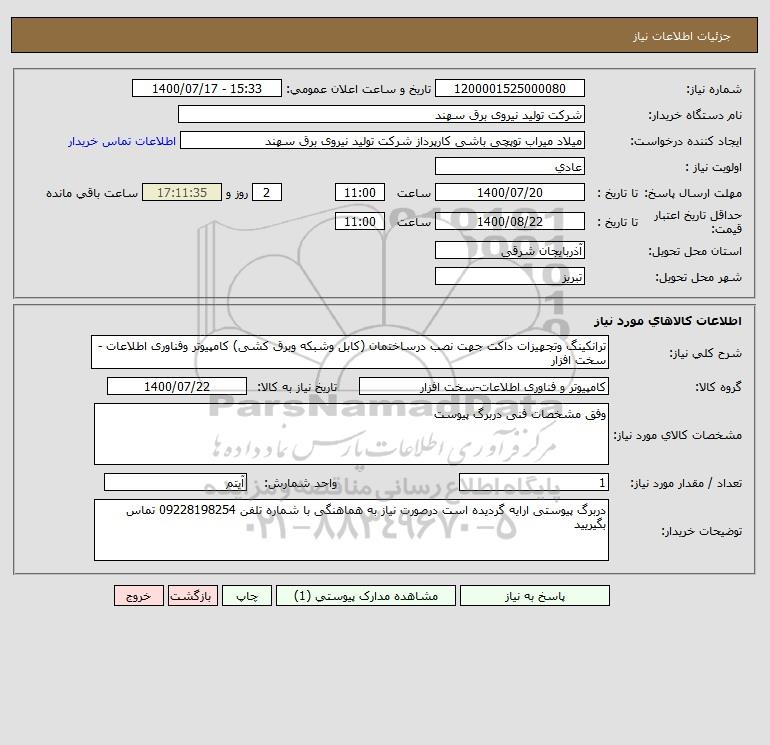Click the announcement date field 1400/07/17 - 15:33
The image size is (770, 745).
click(207, 88)
